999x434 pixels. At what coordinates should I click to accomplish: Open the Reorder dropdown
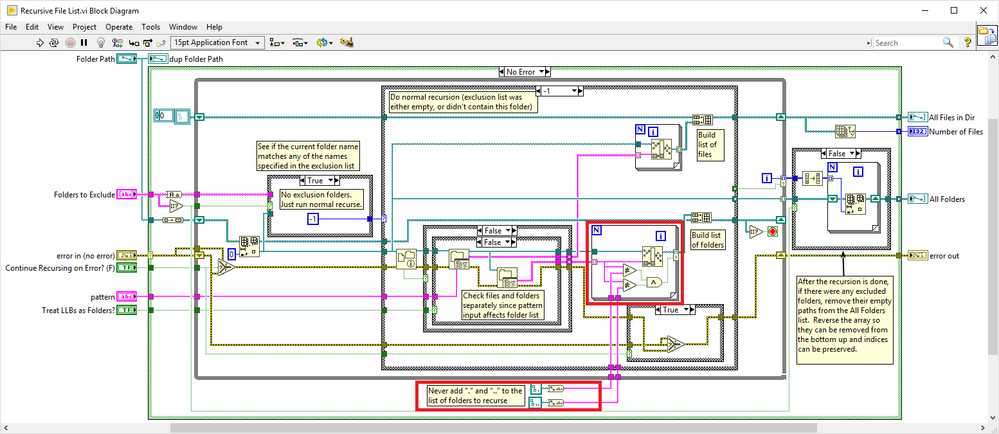tap(324, 43)
